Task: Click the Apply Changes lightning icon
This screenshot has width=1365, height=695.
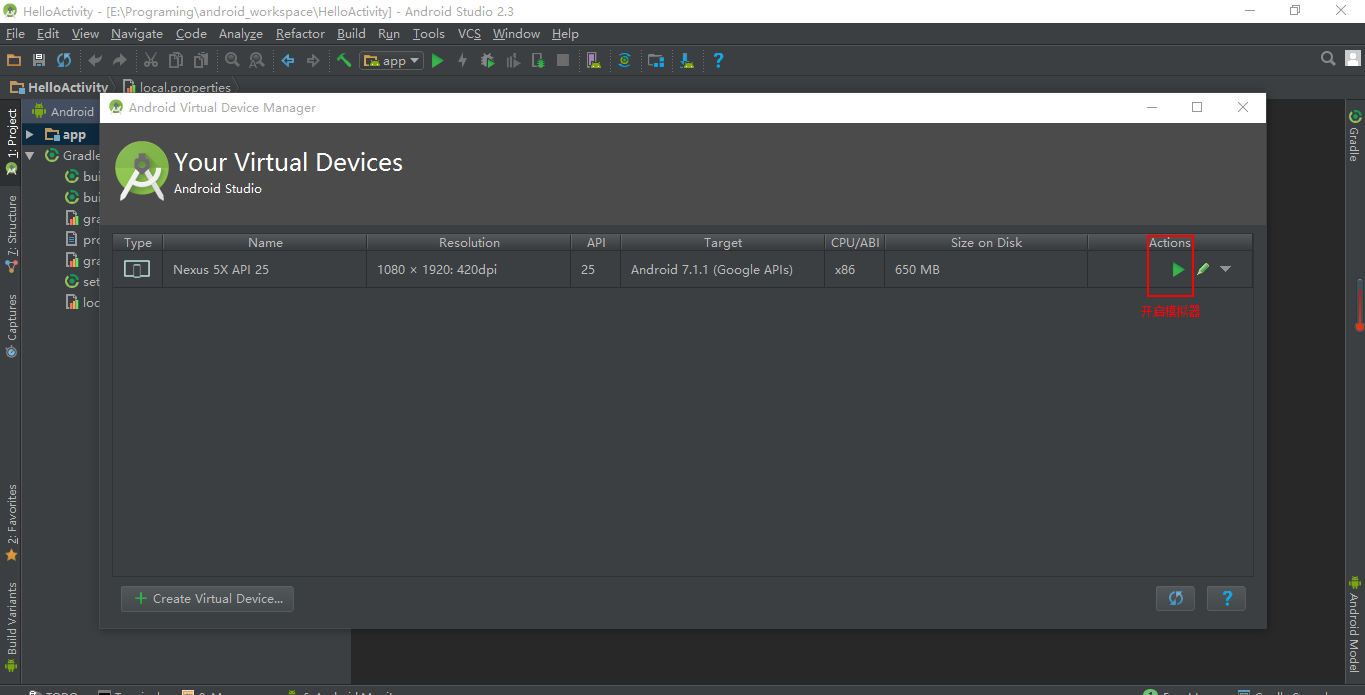Action: (462, 61)
